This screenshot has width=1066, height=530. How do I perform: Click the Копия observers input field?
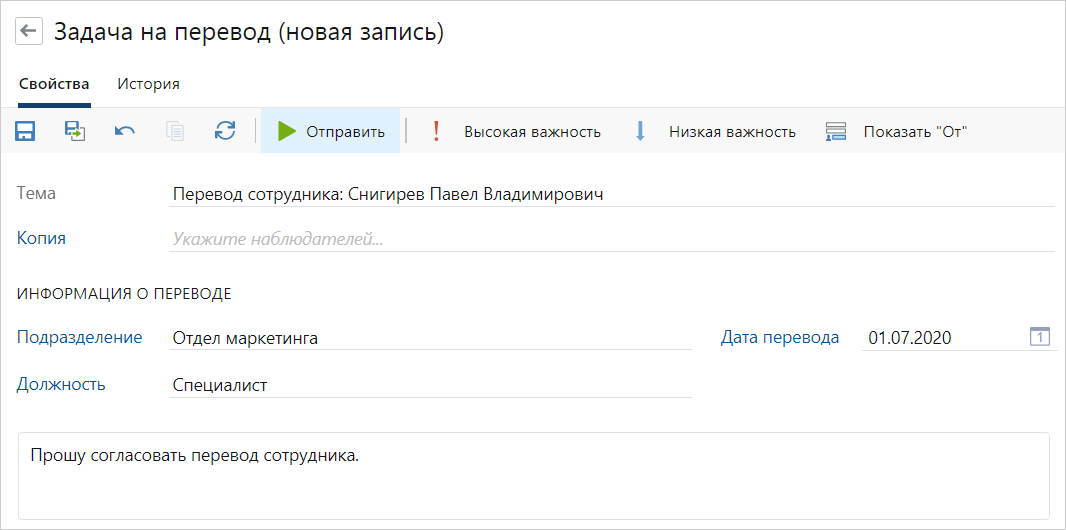612,239
